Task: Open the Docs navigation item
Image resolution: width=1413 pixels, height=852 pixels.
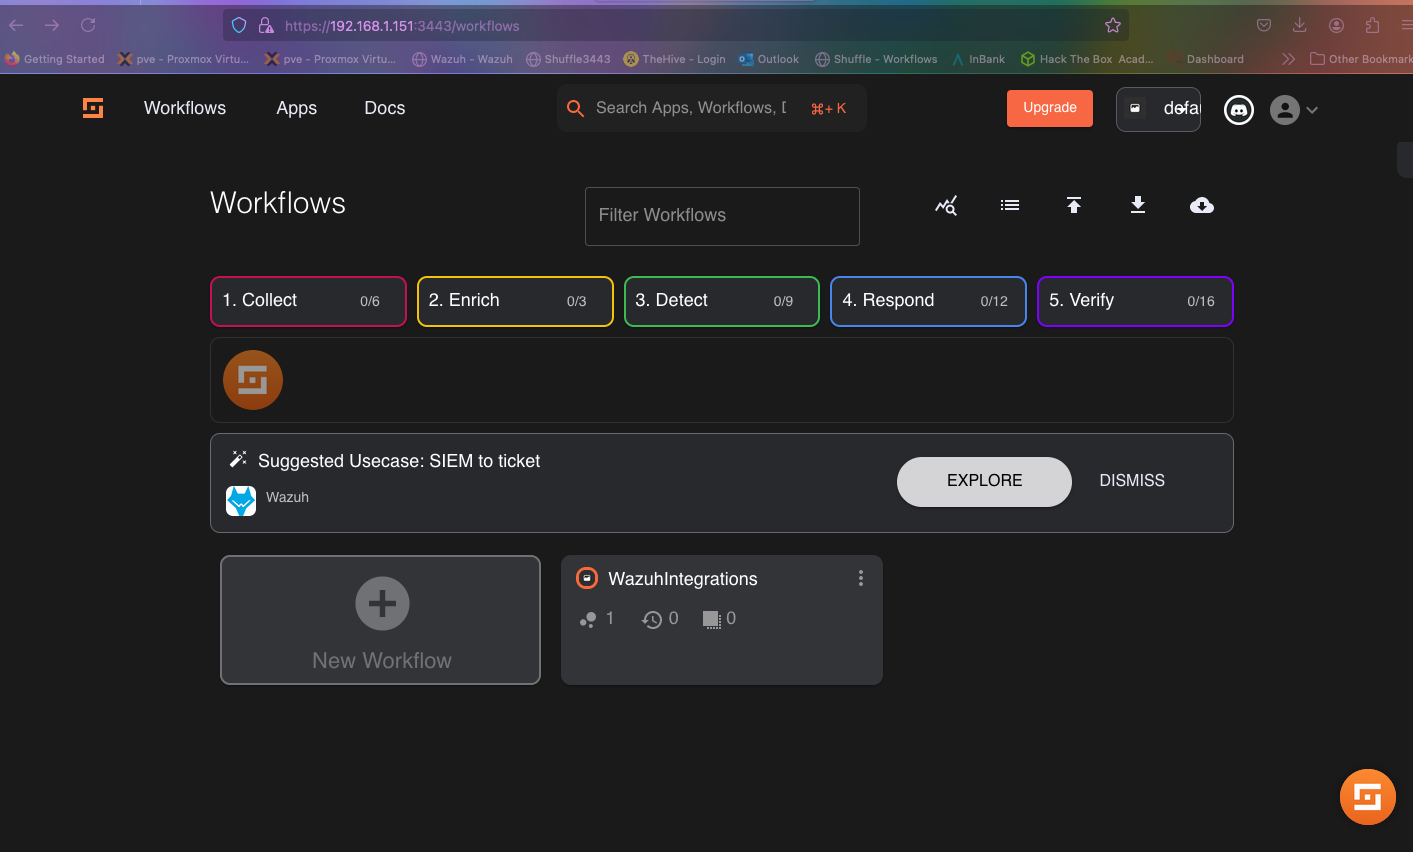Action: [384, 108]
